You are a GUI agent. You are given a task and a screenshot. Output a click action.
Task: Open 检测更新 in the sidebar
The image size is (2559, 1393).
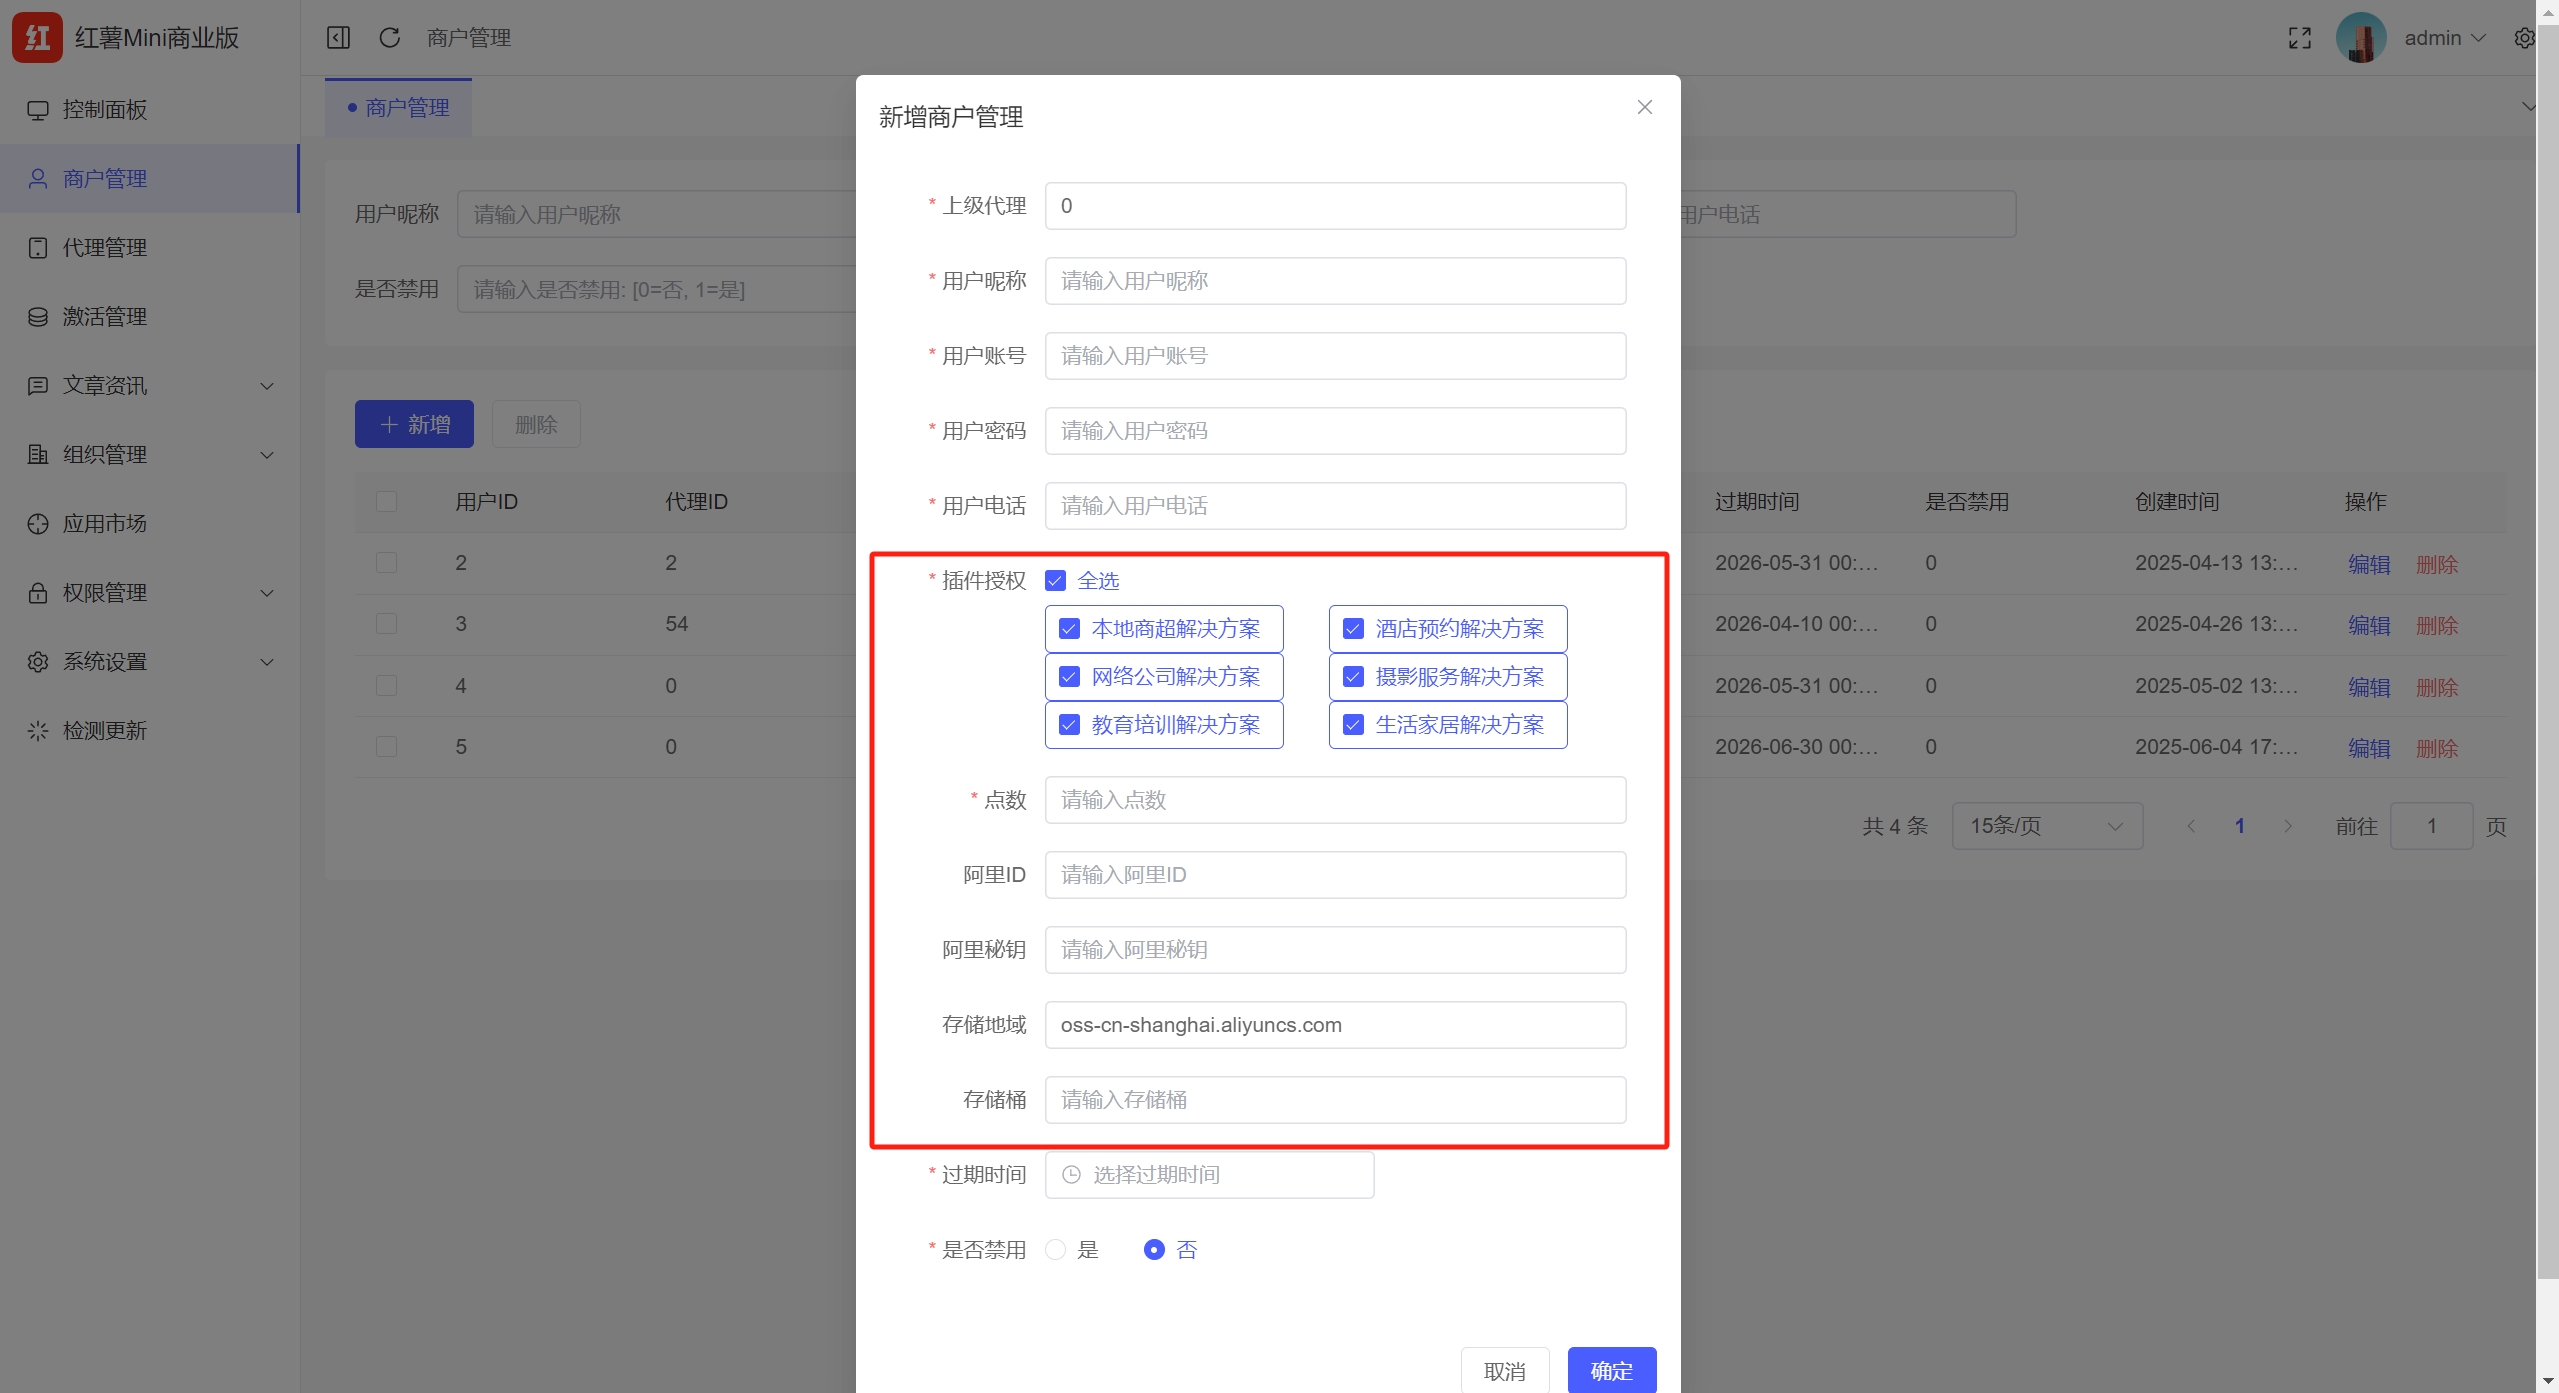pyautogui.click(x=105, y=731)
